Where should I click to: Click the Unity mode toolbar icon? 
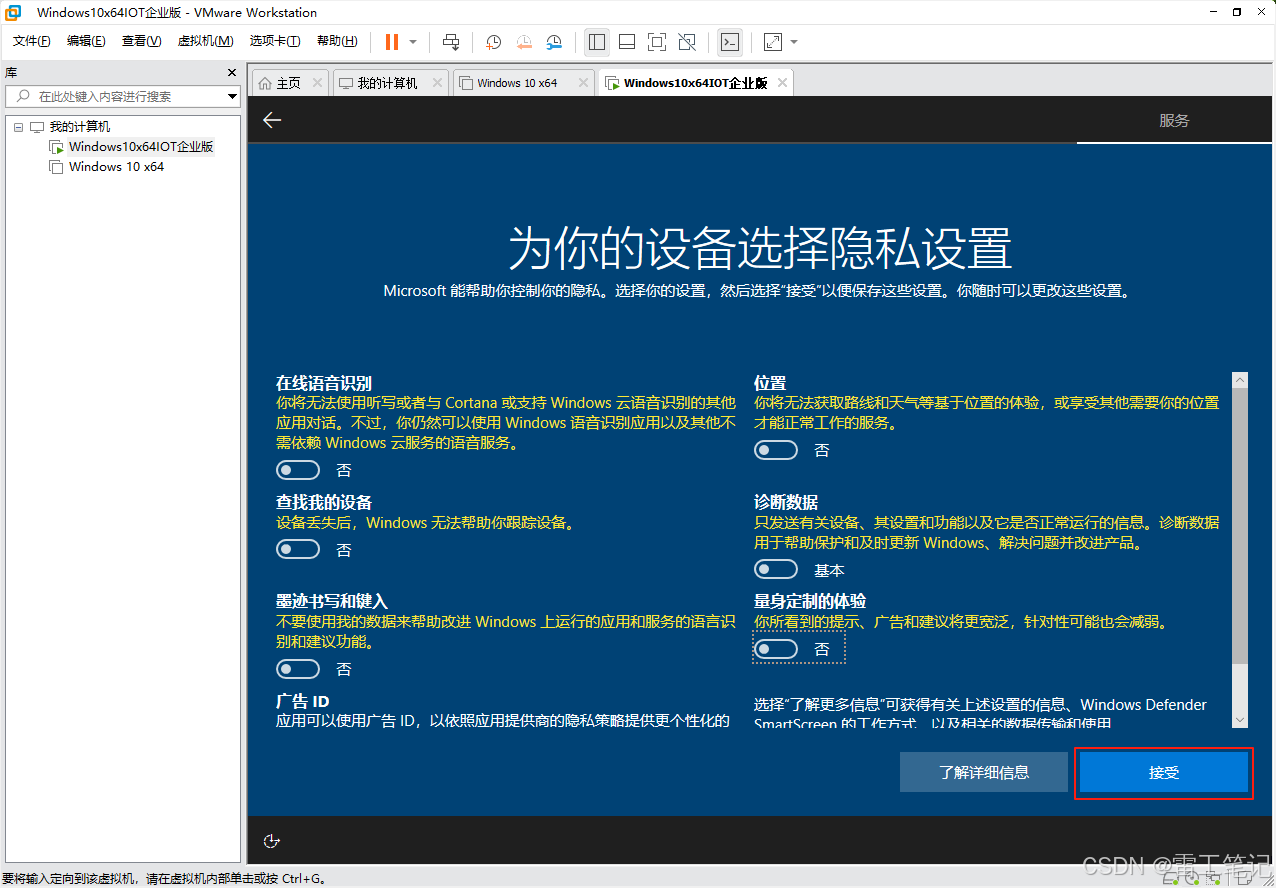point(687,42)
